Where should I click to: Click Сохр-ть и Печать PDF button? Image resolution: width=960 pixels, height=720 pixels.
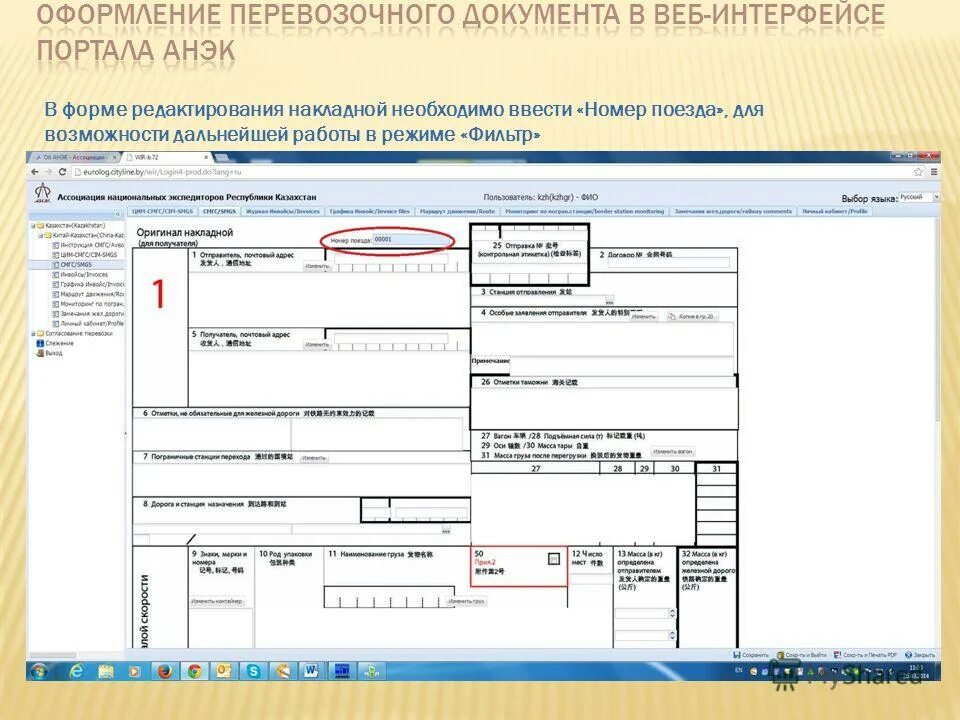coord(866,655)
